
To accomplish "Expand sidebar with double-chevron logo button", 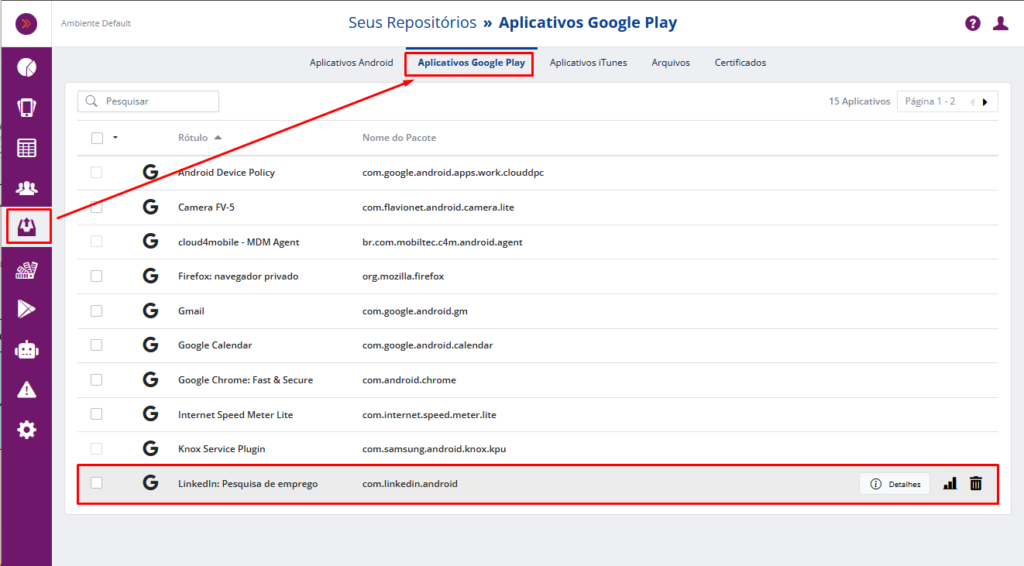I will [x=26, y=24].
